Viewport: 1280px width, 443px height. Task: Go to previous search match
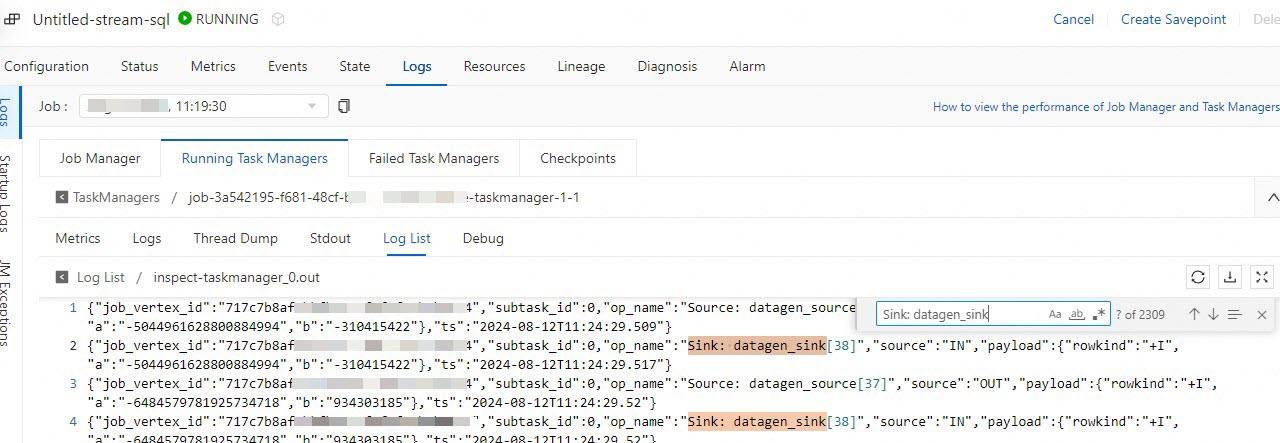tap(1194, 314)
